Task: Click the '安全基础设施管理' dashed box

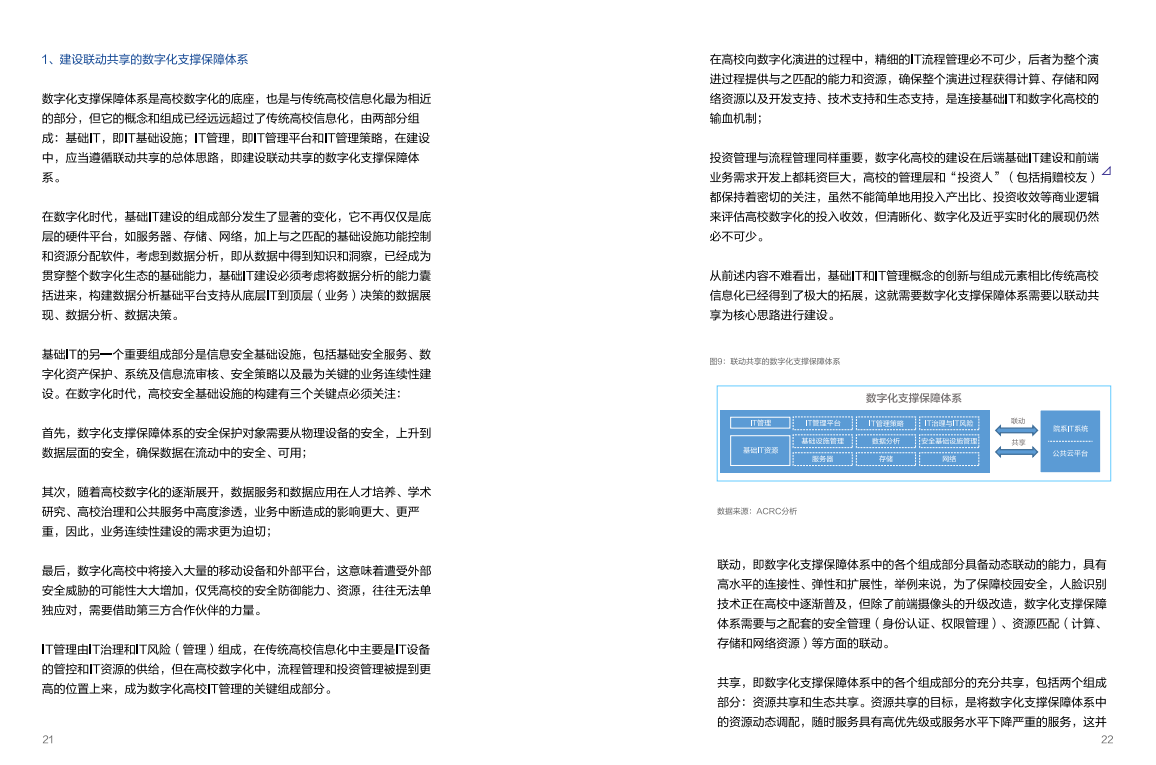Action: (949, 441)
